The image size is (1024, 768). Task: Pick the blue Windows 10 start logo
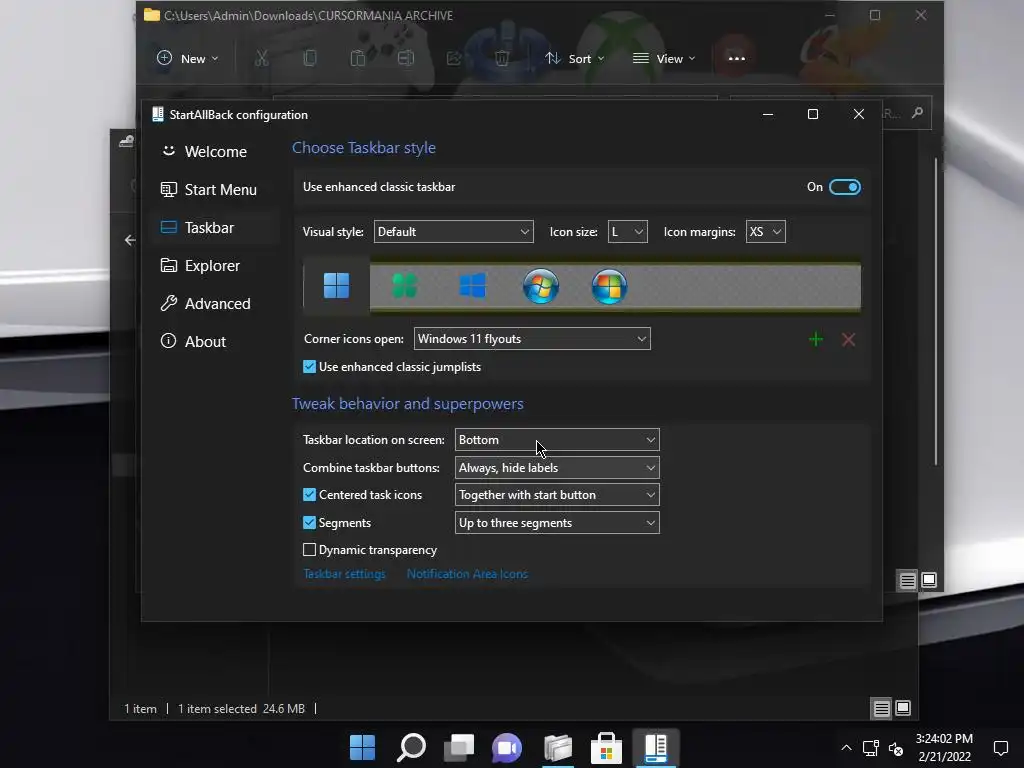(473, 286)
